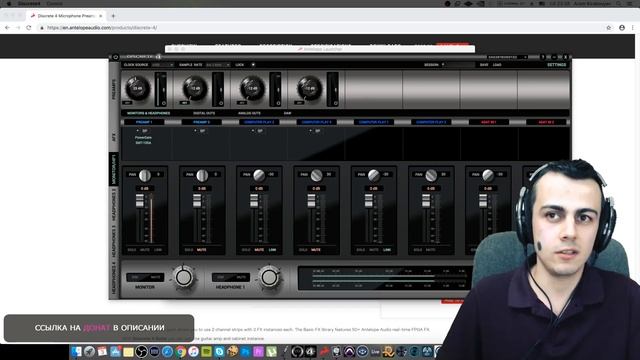Go back using the browser back arrow
The width and height of the screenshot is (640, 360).
7,28
